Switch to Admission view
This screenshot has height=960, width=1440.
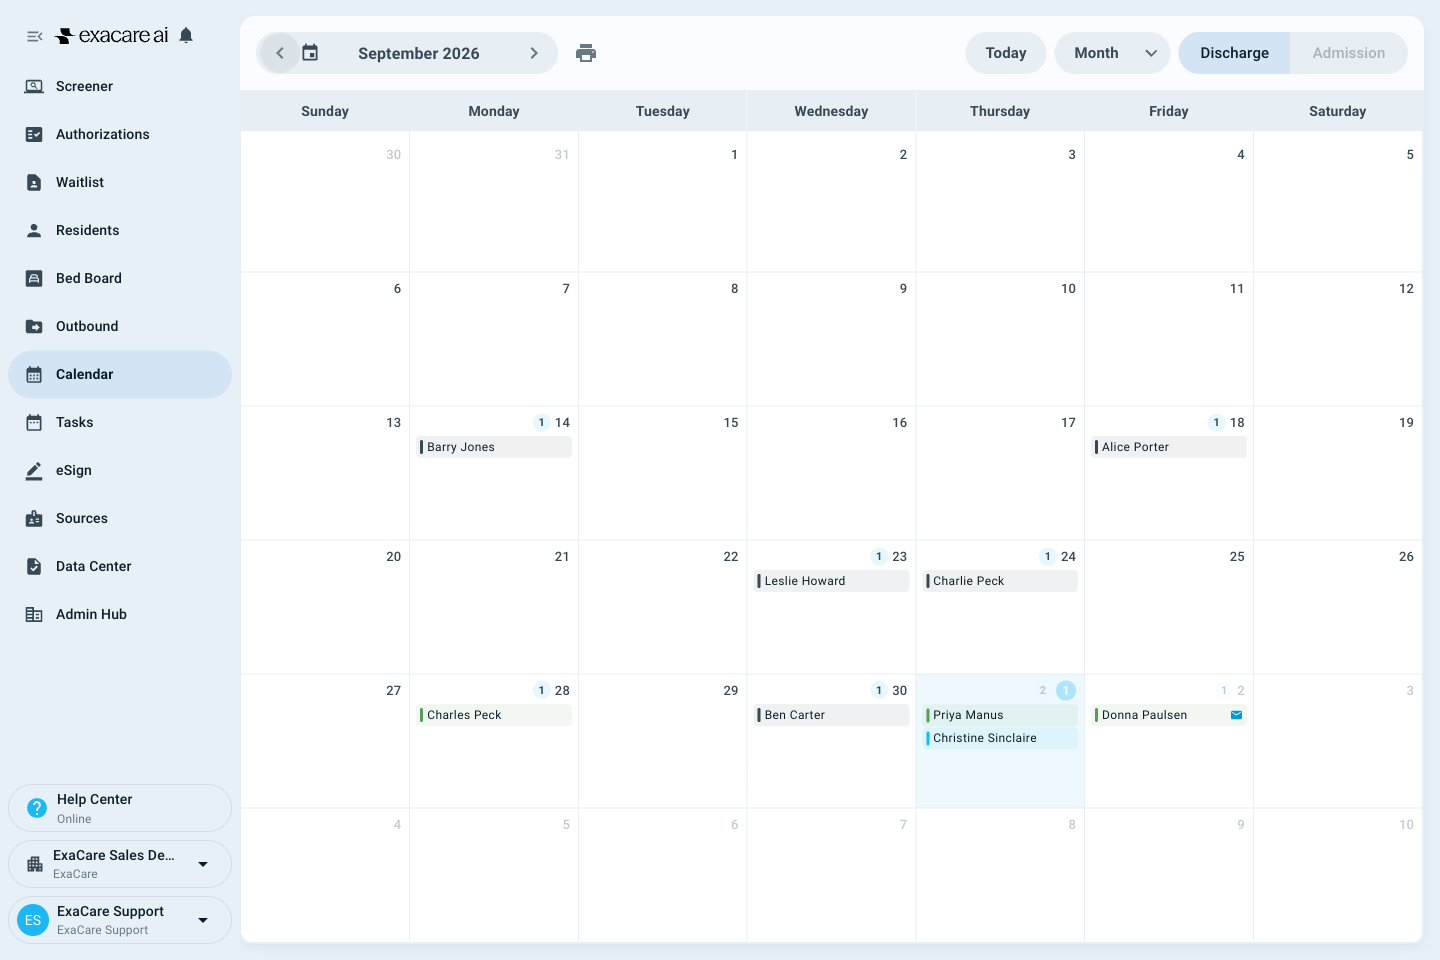click(1349, 53)
